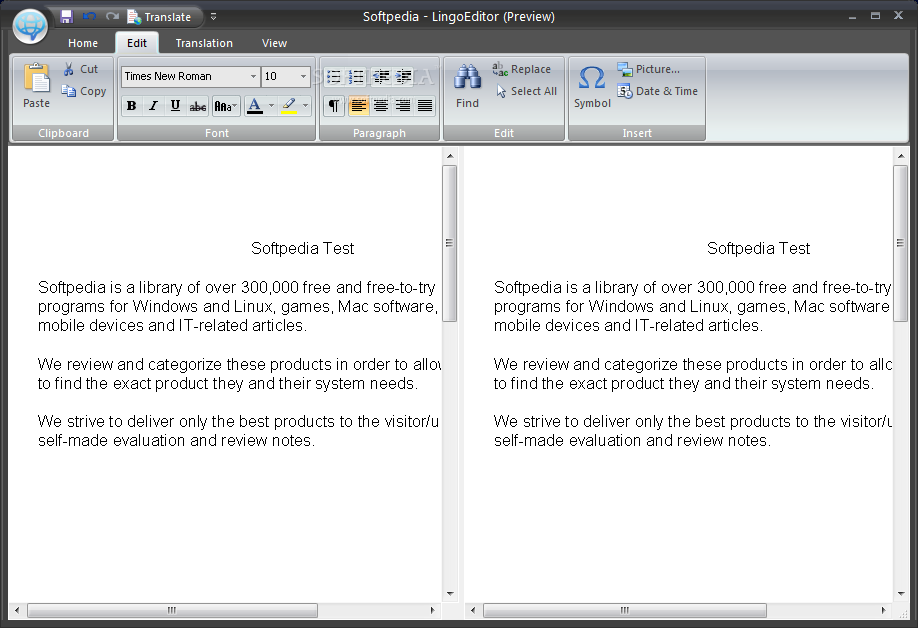Click the left pane scroll left arrow
Image resolution: width=918 pixels, height=628 pixels.
[x=17, y=610]
